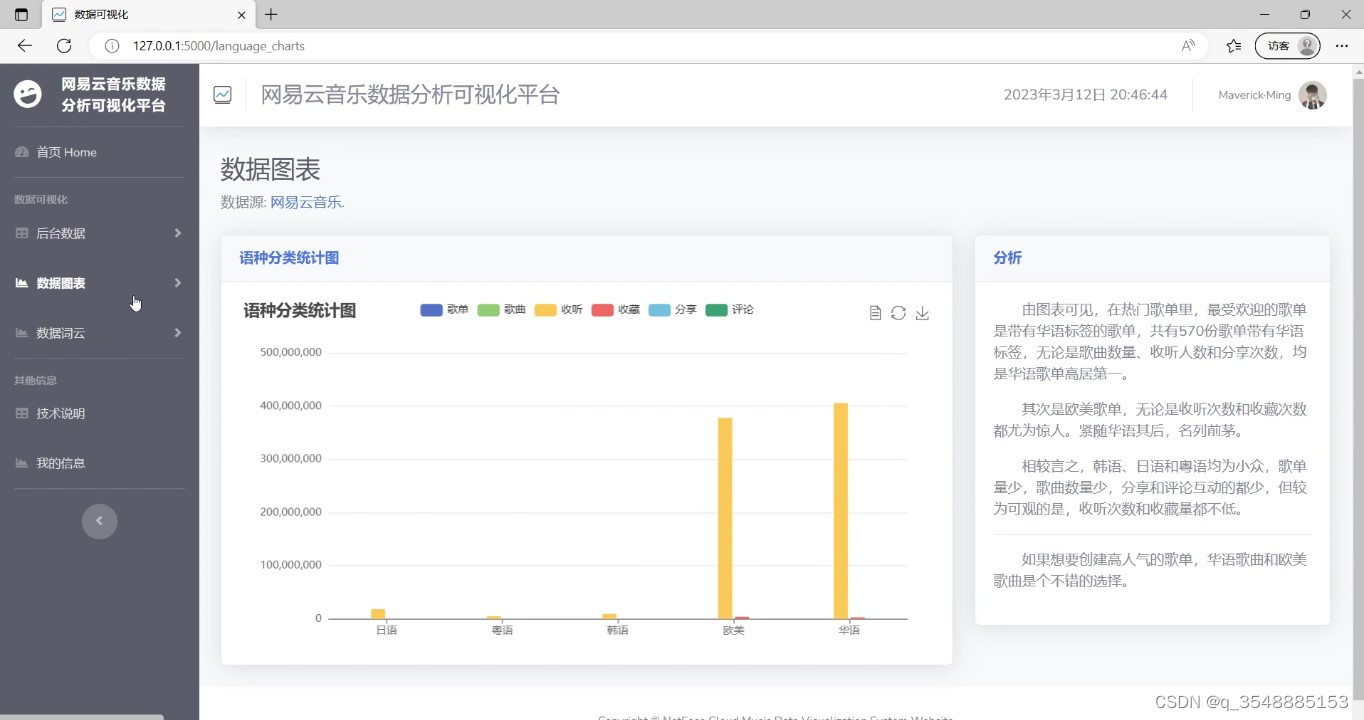Screen dimensions: 1364x720
Task: Follow the 网易云音乐 data source link
Action: tap(307, 202)
